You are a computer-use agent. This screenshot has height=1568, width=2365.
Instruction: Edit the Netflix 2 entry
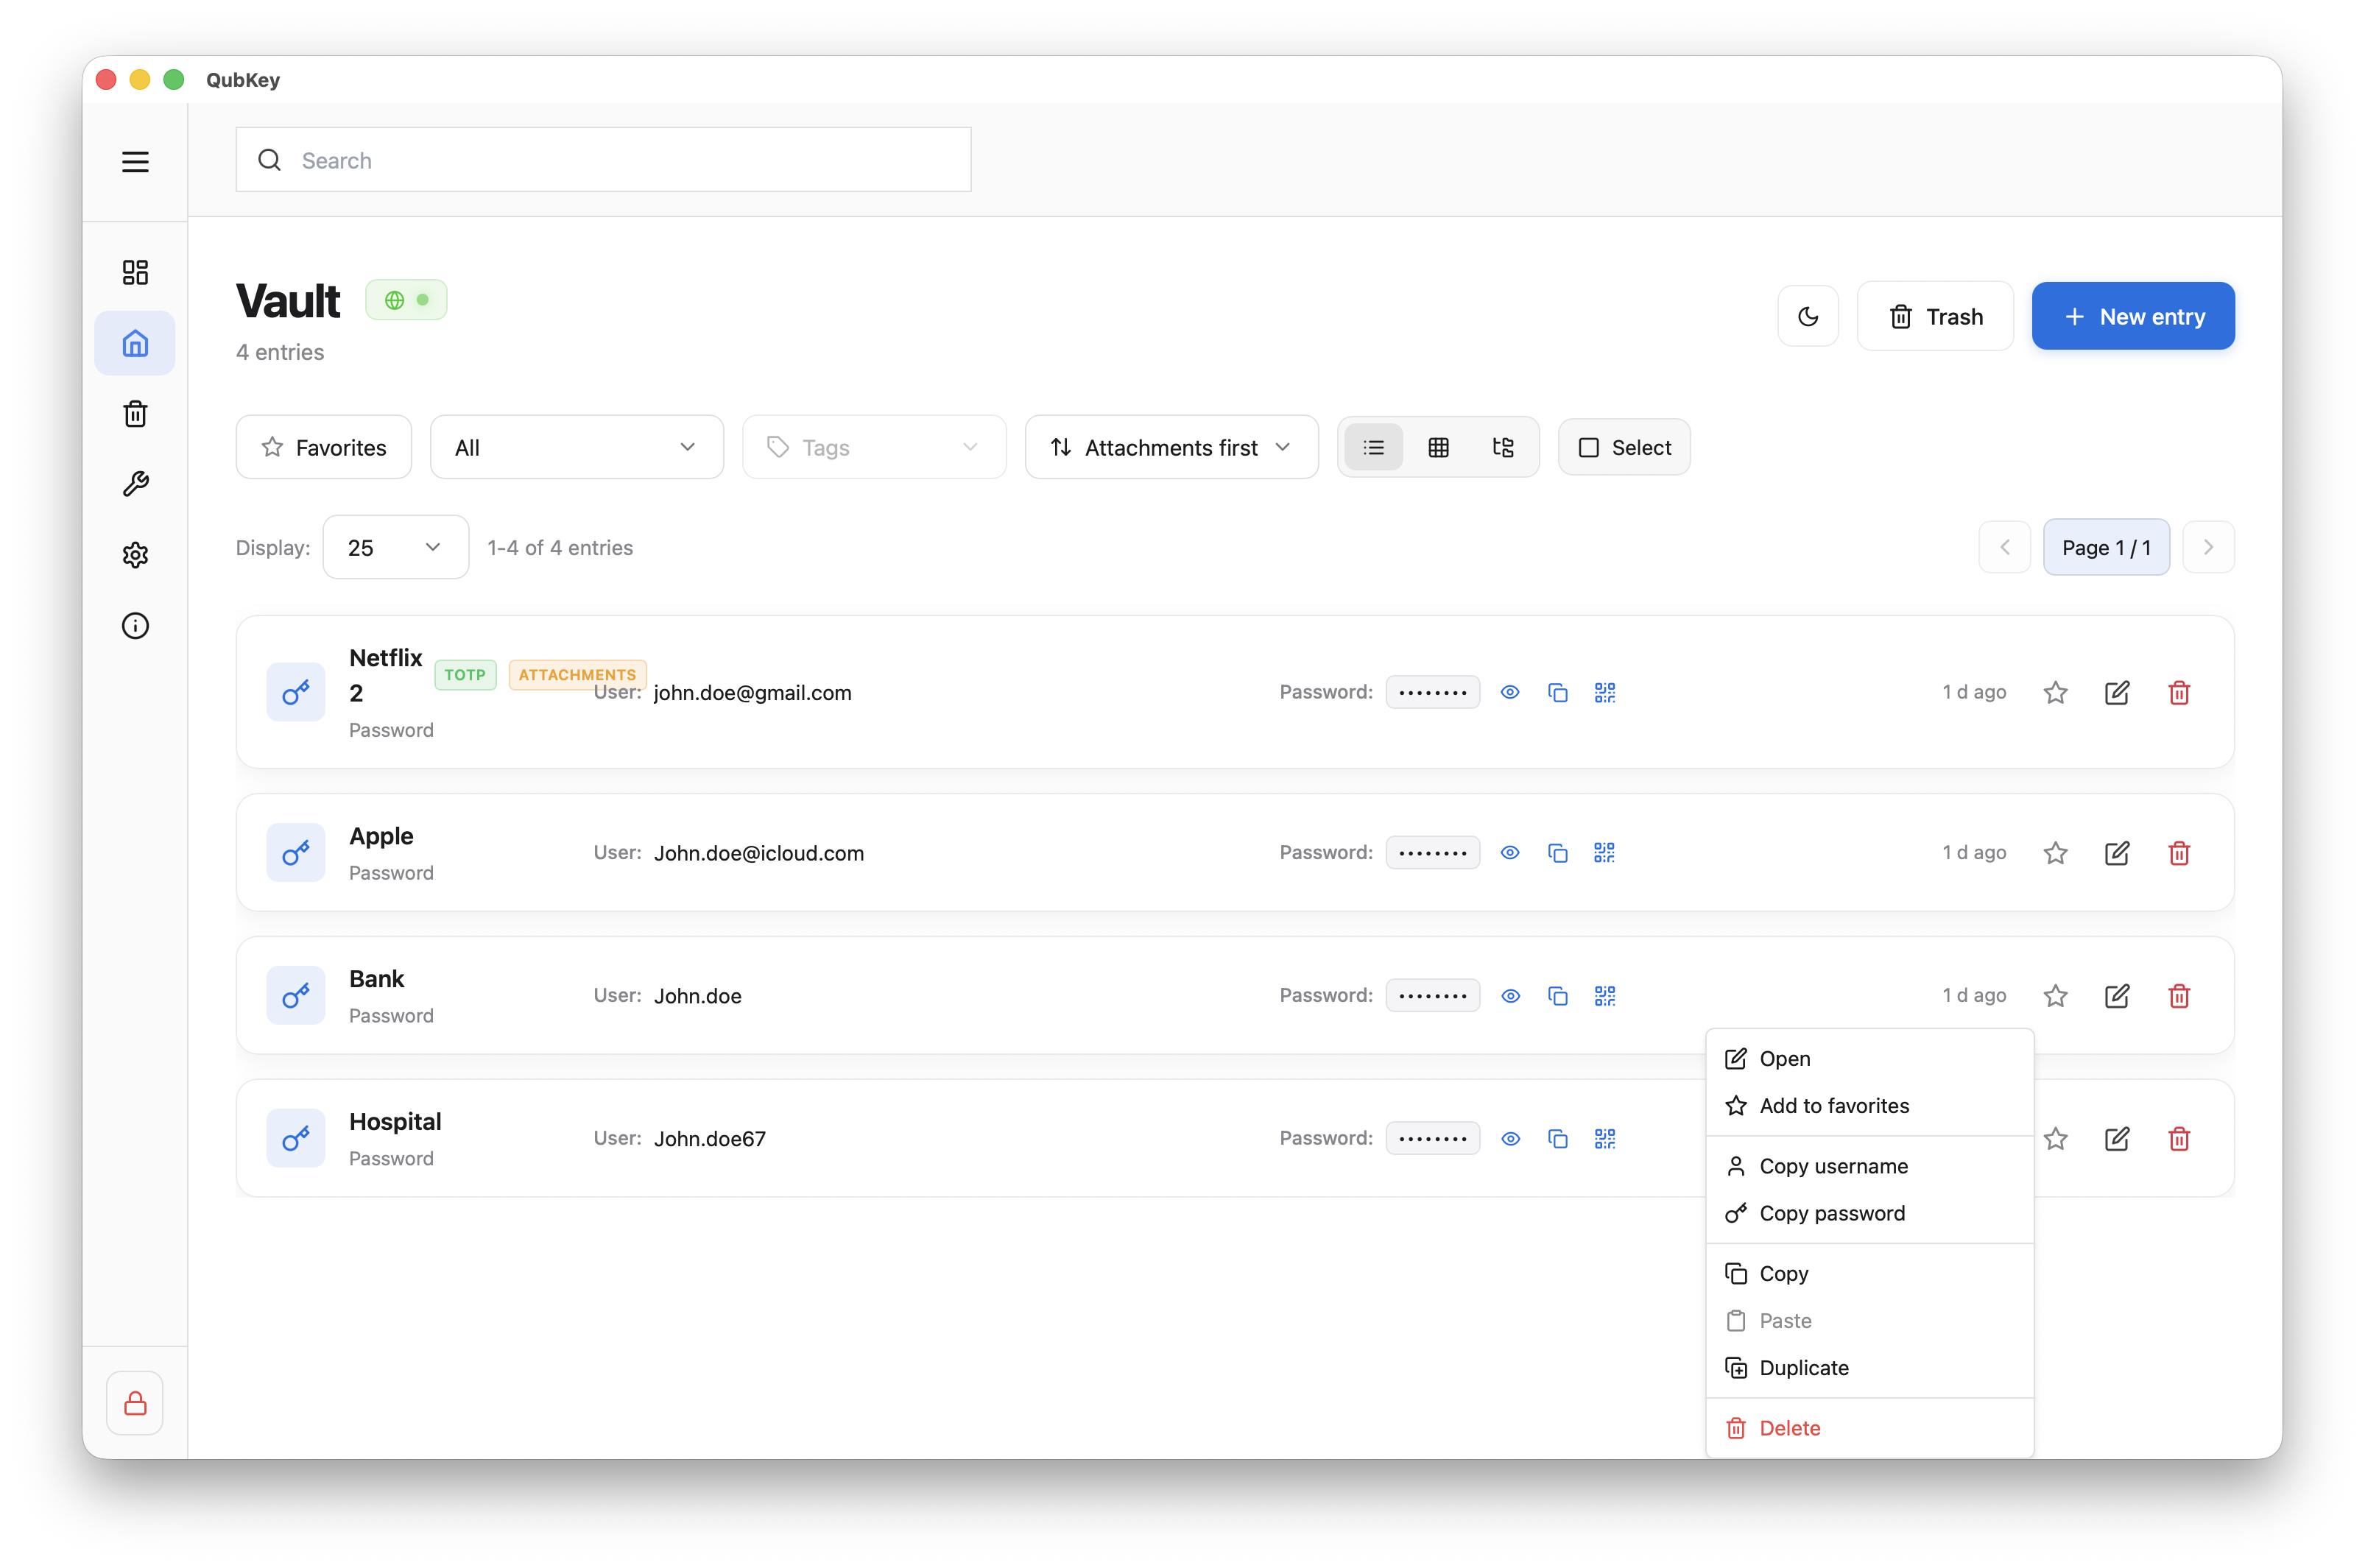click(2117, 692)
